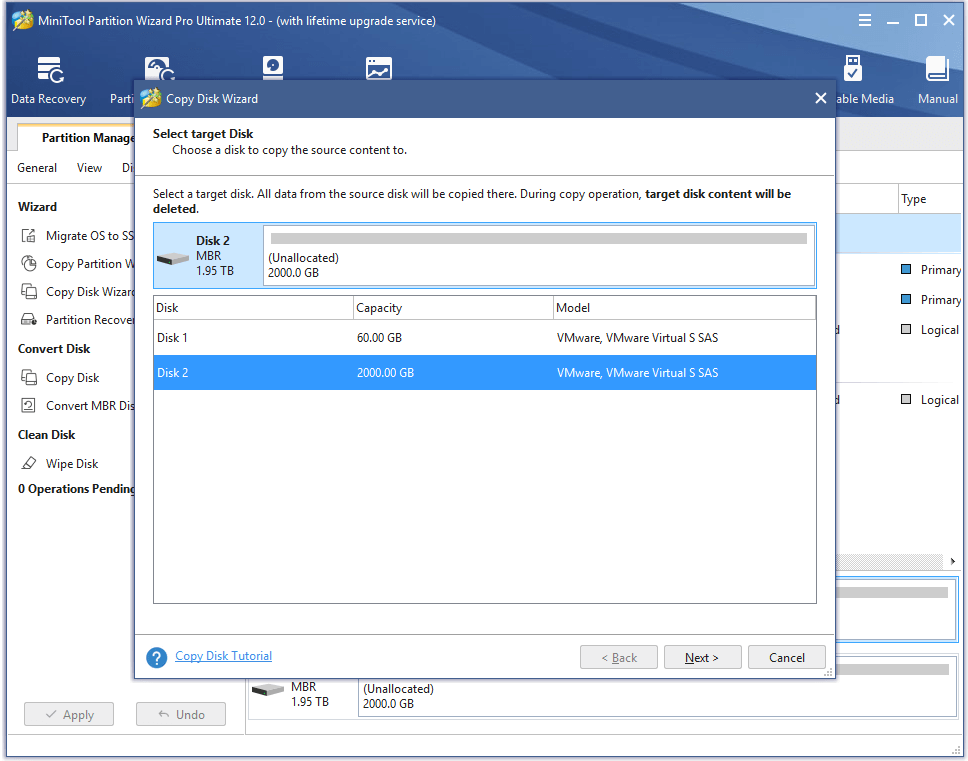The height and width of the screenshot is (761, 968).
Task: Click Disk 1 VMware Virtual S SAS model
Action: (x=637, y=338)
